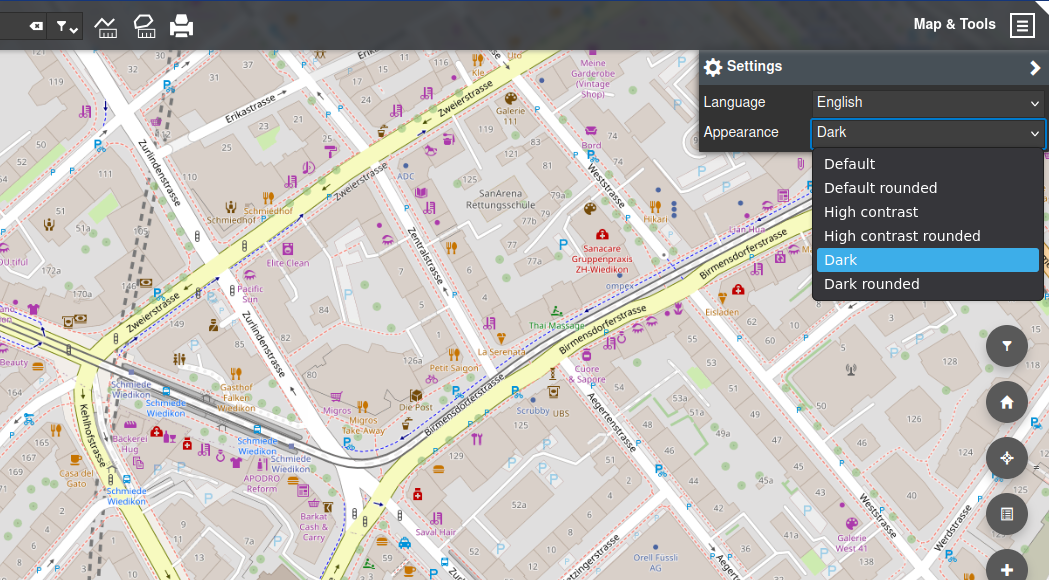Click the round filter button on map

tap(1006, 347)
